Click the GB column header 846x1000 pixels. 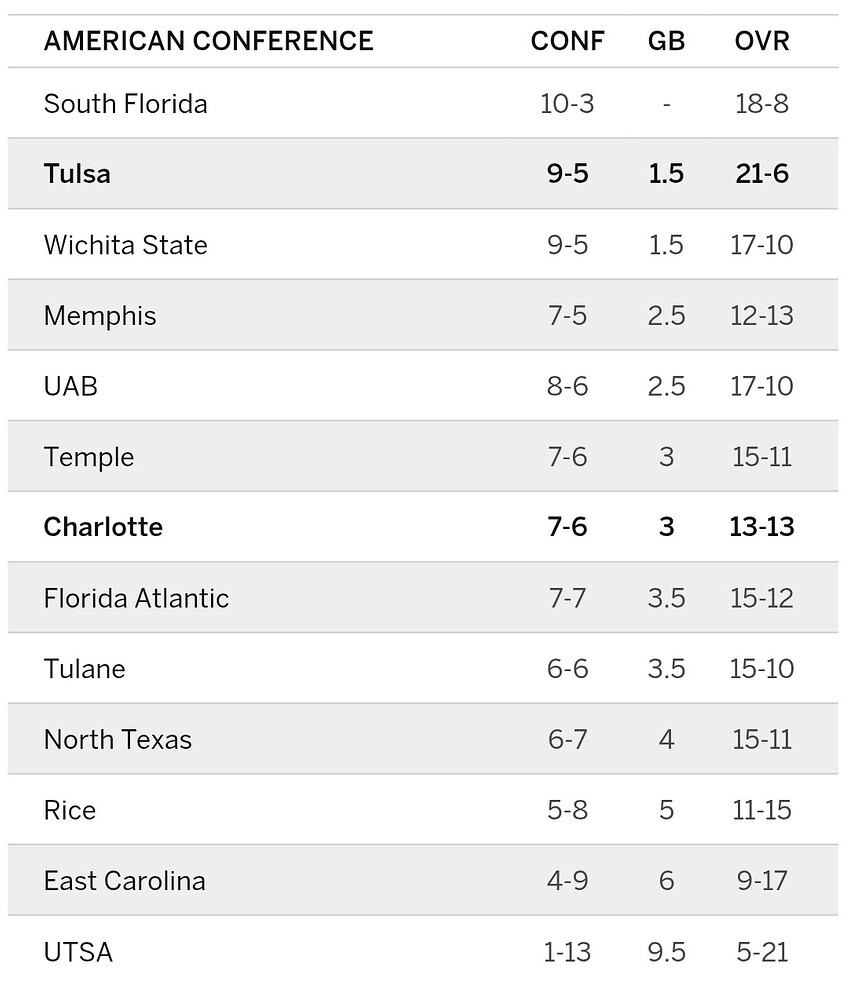coord(666,41)
